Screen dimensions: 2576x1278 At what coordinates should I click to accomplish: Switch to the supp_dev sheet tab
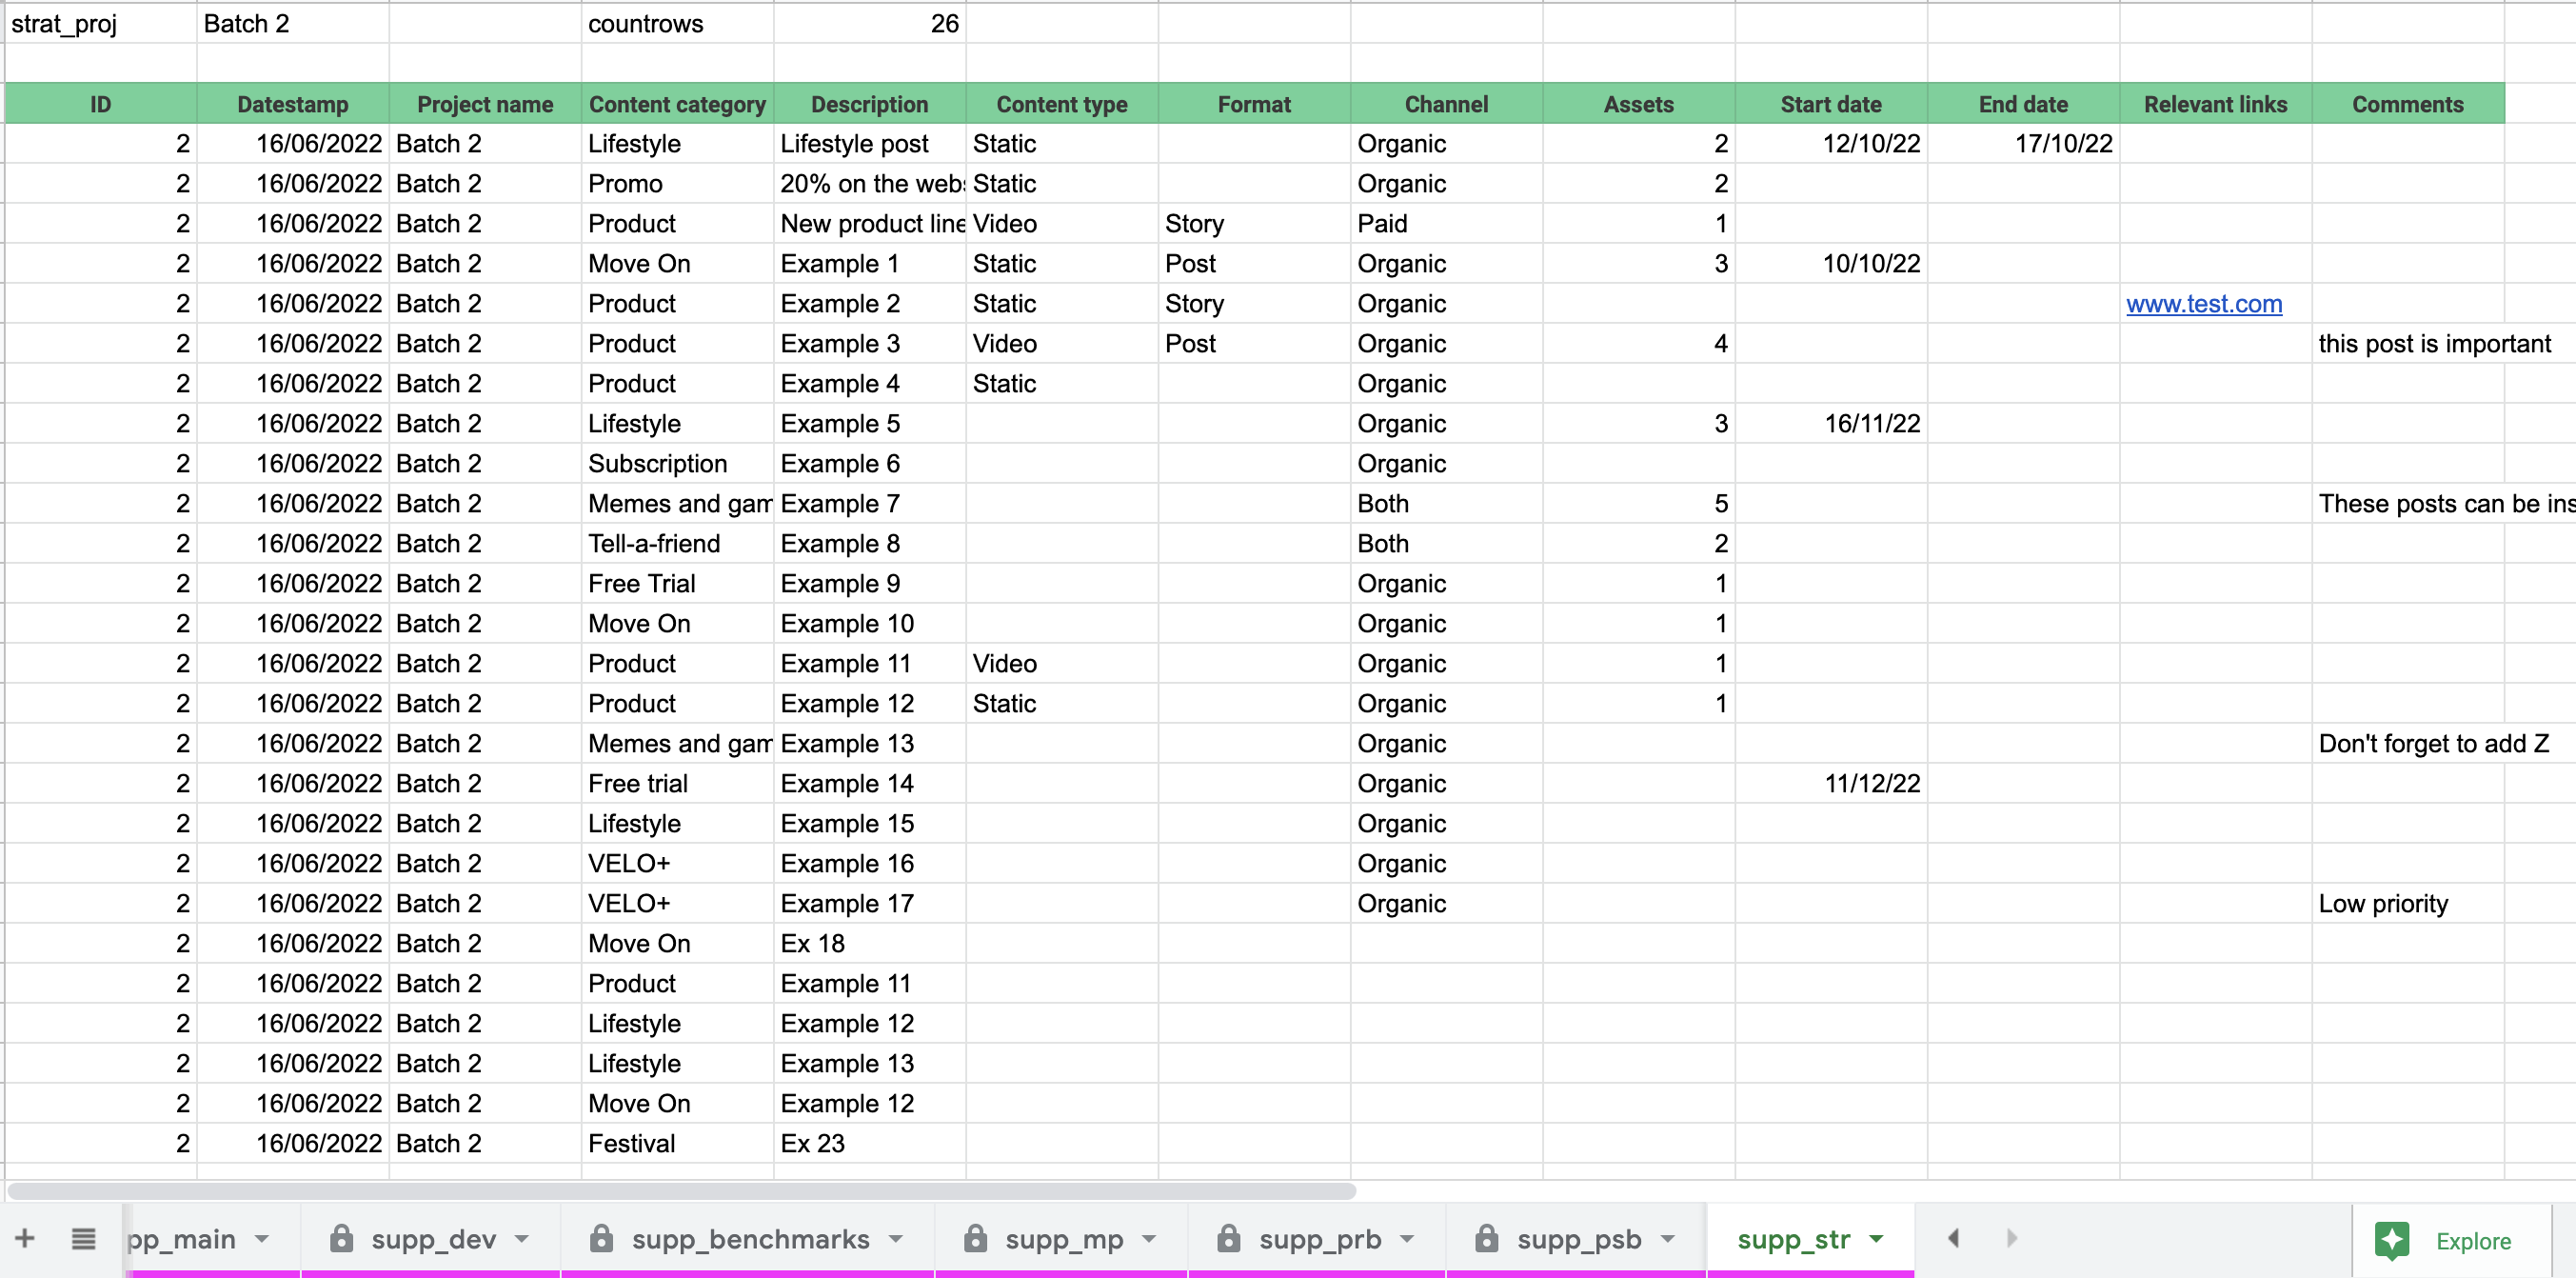coord(431,1239)
